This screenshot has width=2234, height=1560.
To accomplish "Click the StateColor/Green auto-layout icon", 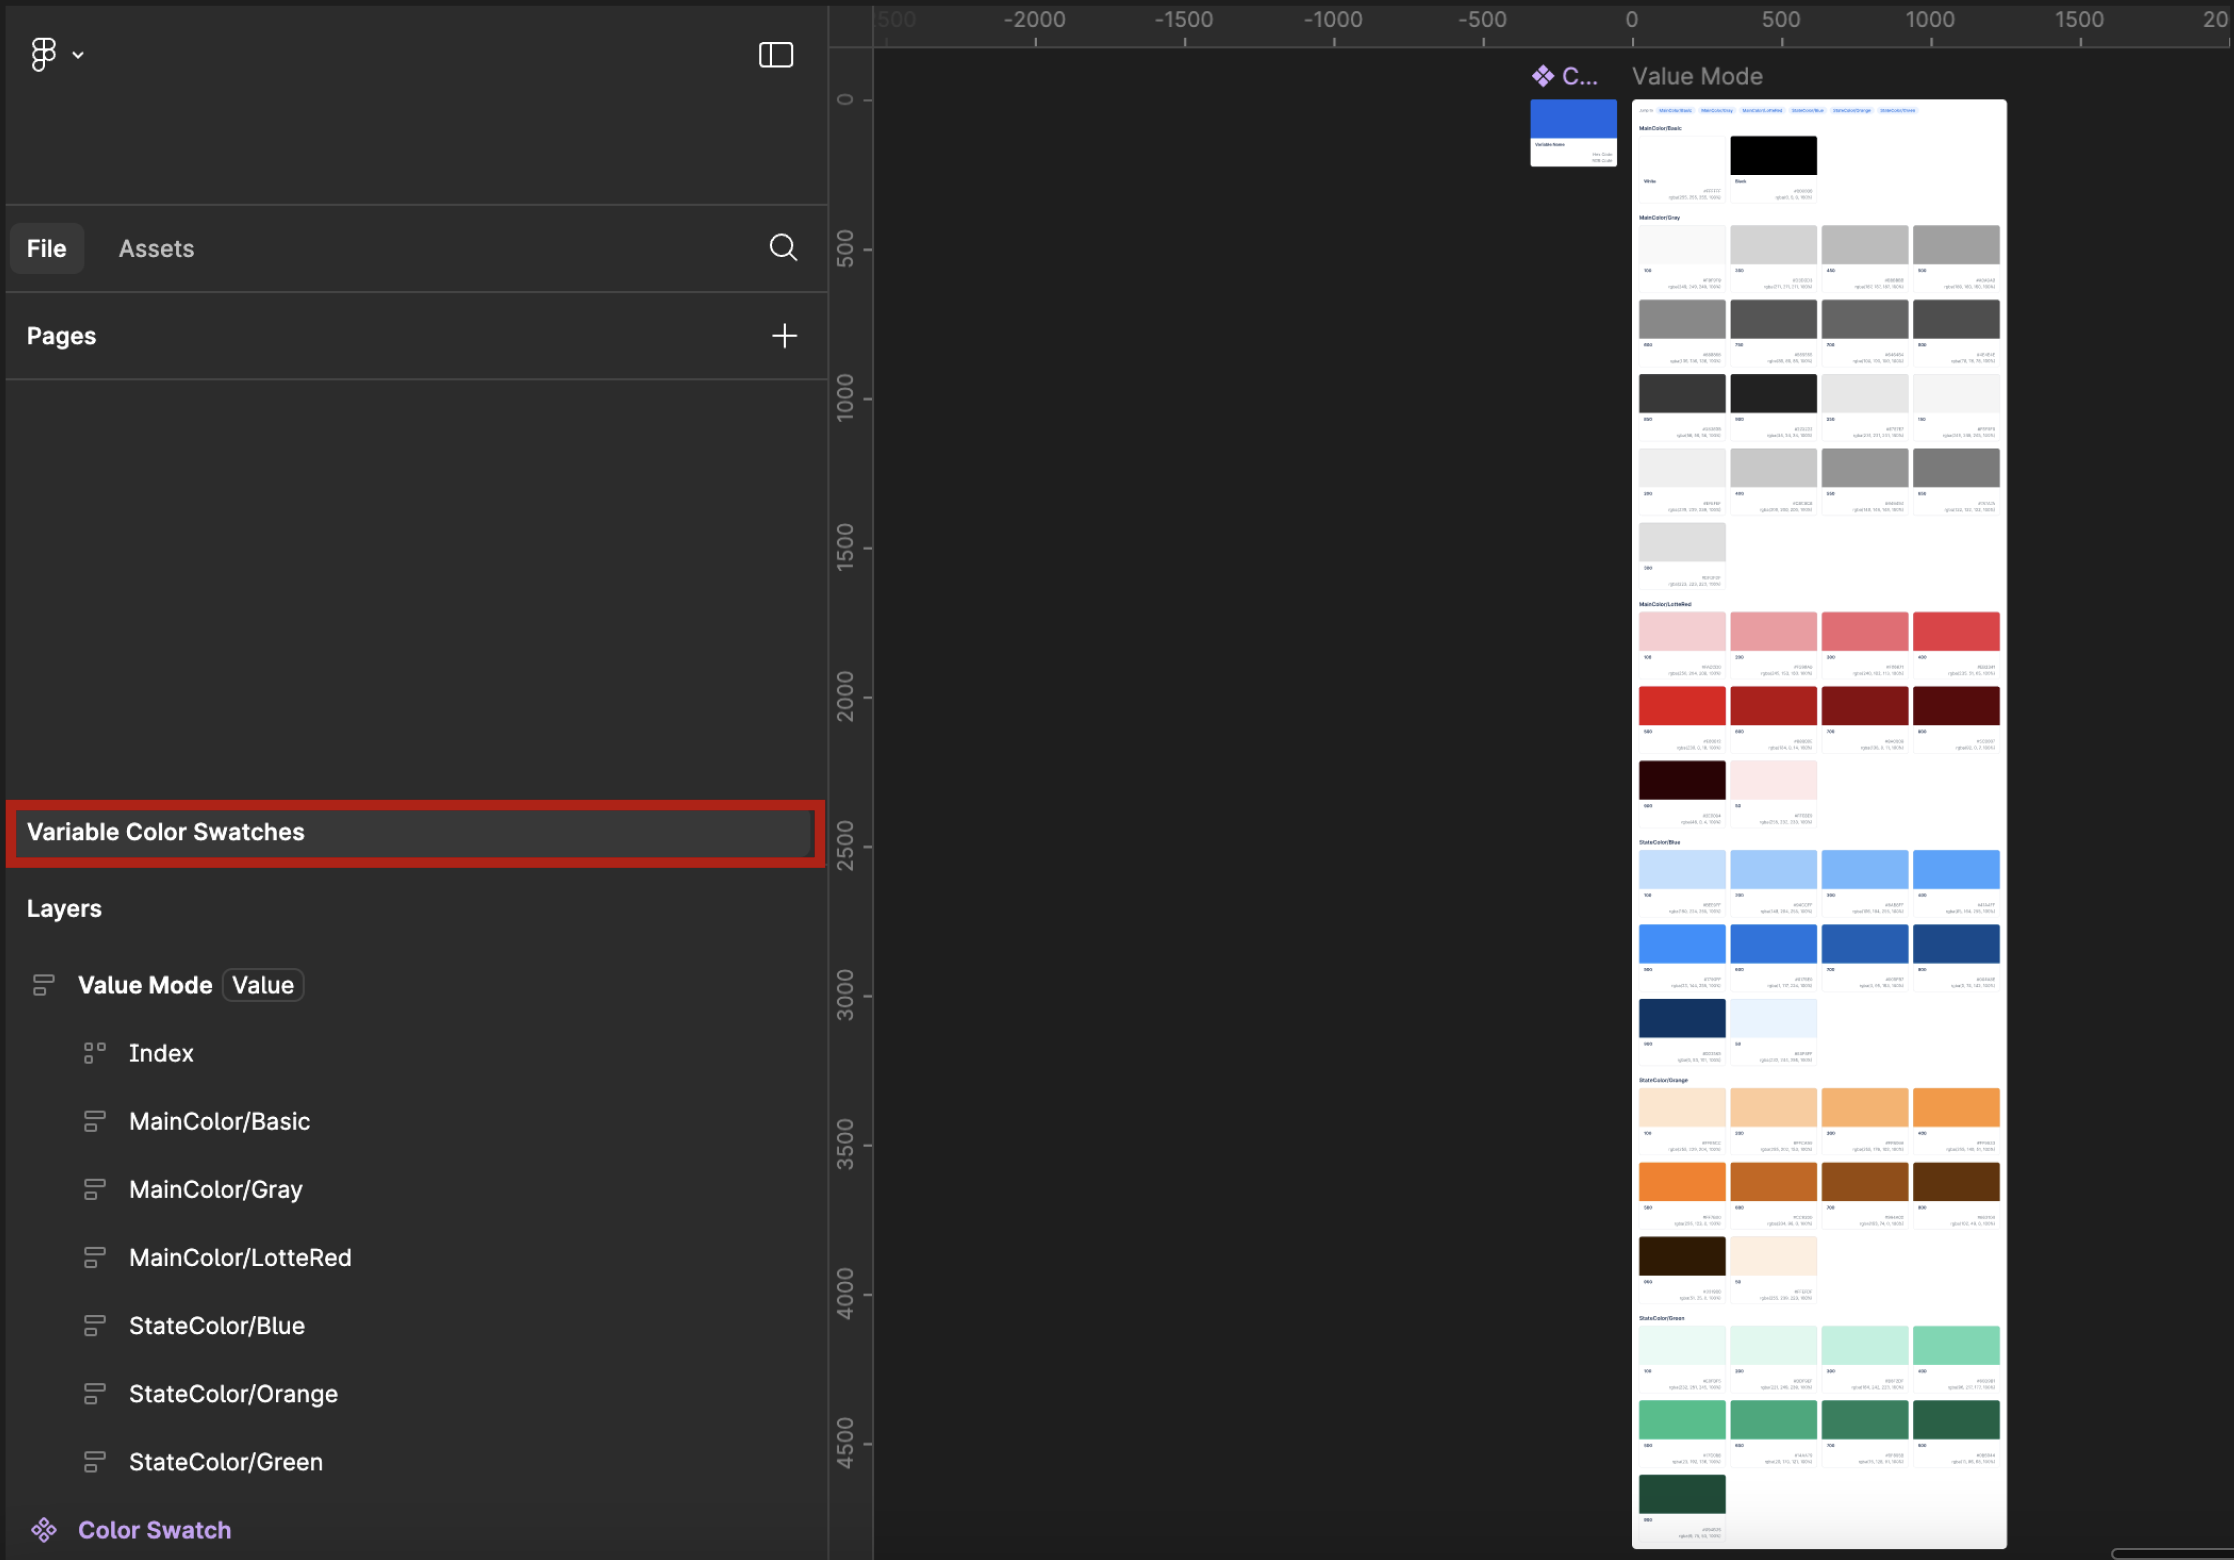I will 94,1462.
